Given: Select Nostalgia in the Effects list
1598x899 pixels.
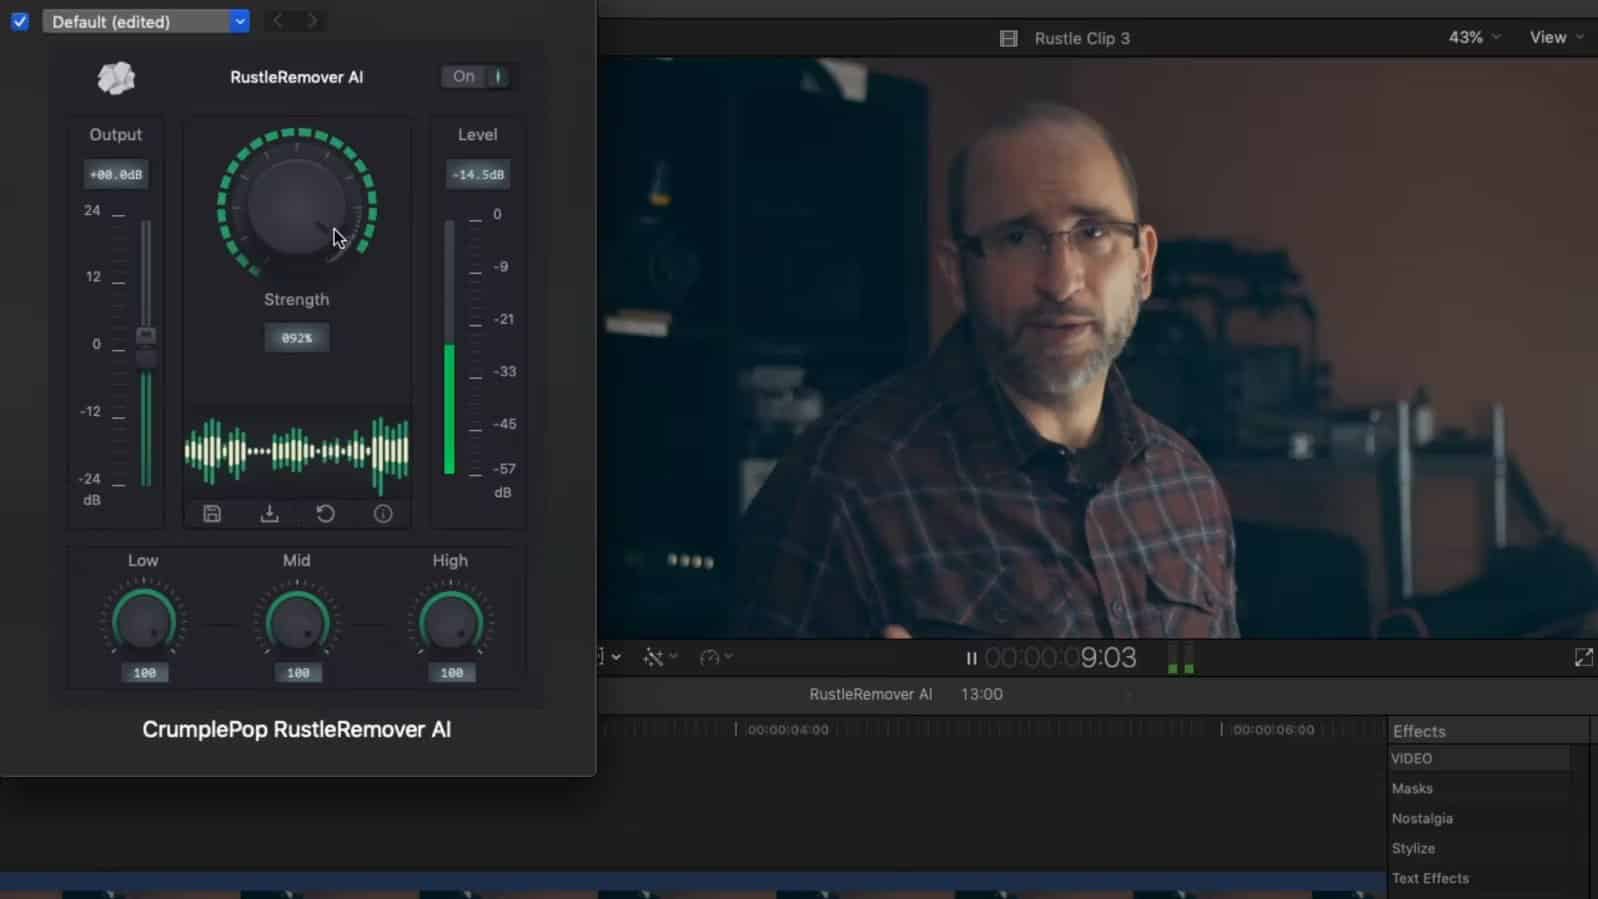Looking at the screenshot, I should 1422,818.
